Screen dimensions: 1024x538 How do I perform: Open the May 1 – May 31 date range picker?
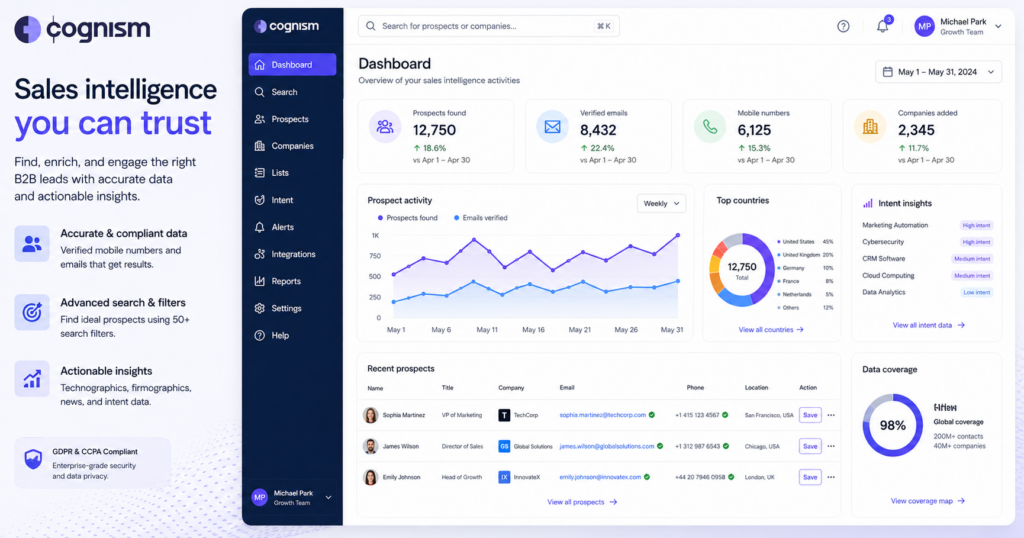[x=938, y=72]
